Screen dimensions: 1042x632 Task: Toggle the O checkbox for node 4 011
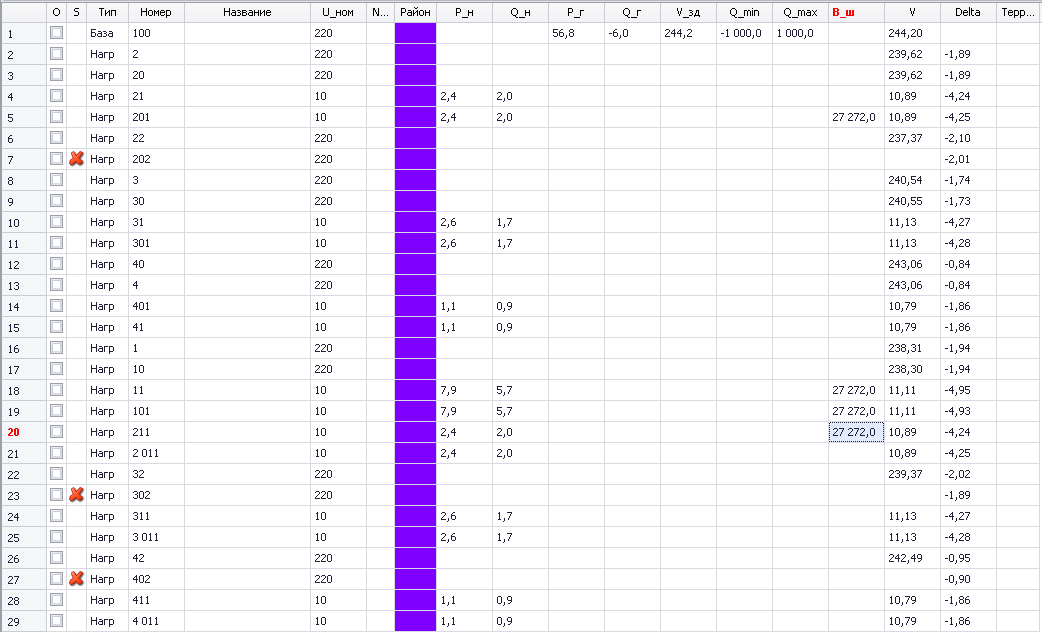[56, 621]
